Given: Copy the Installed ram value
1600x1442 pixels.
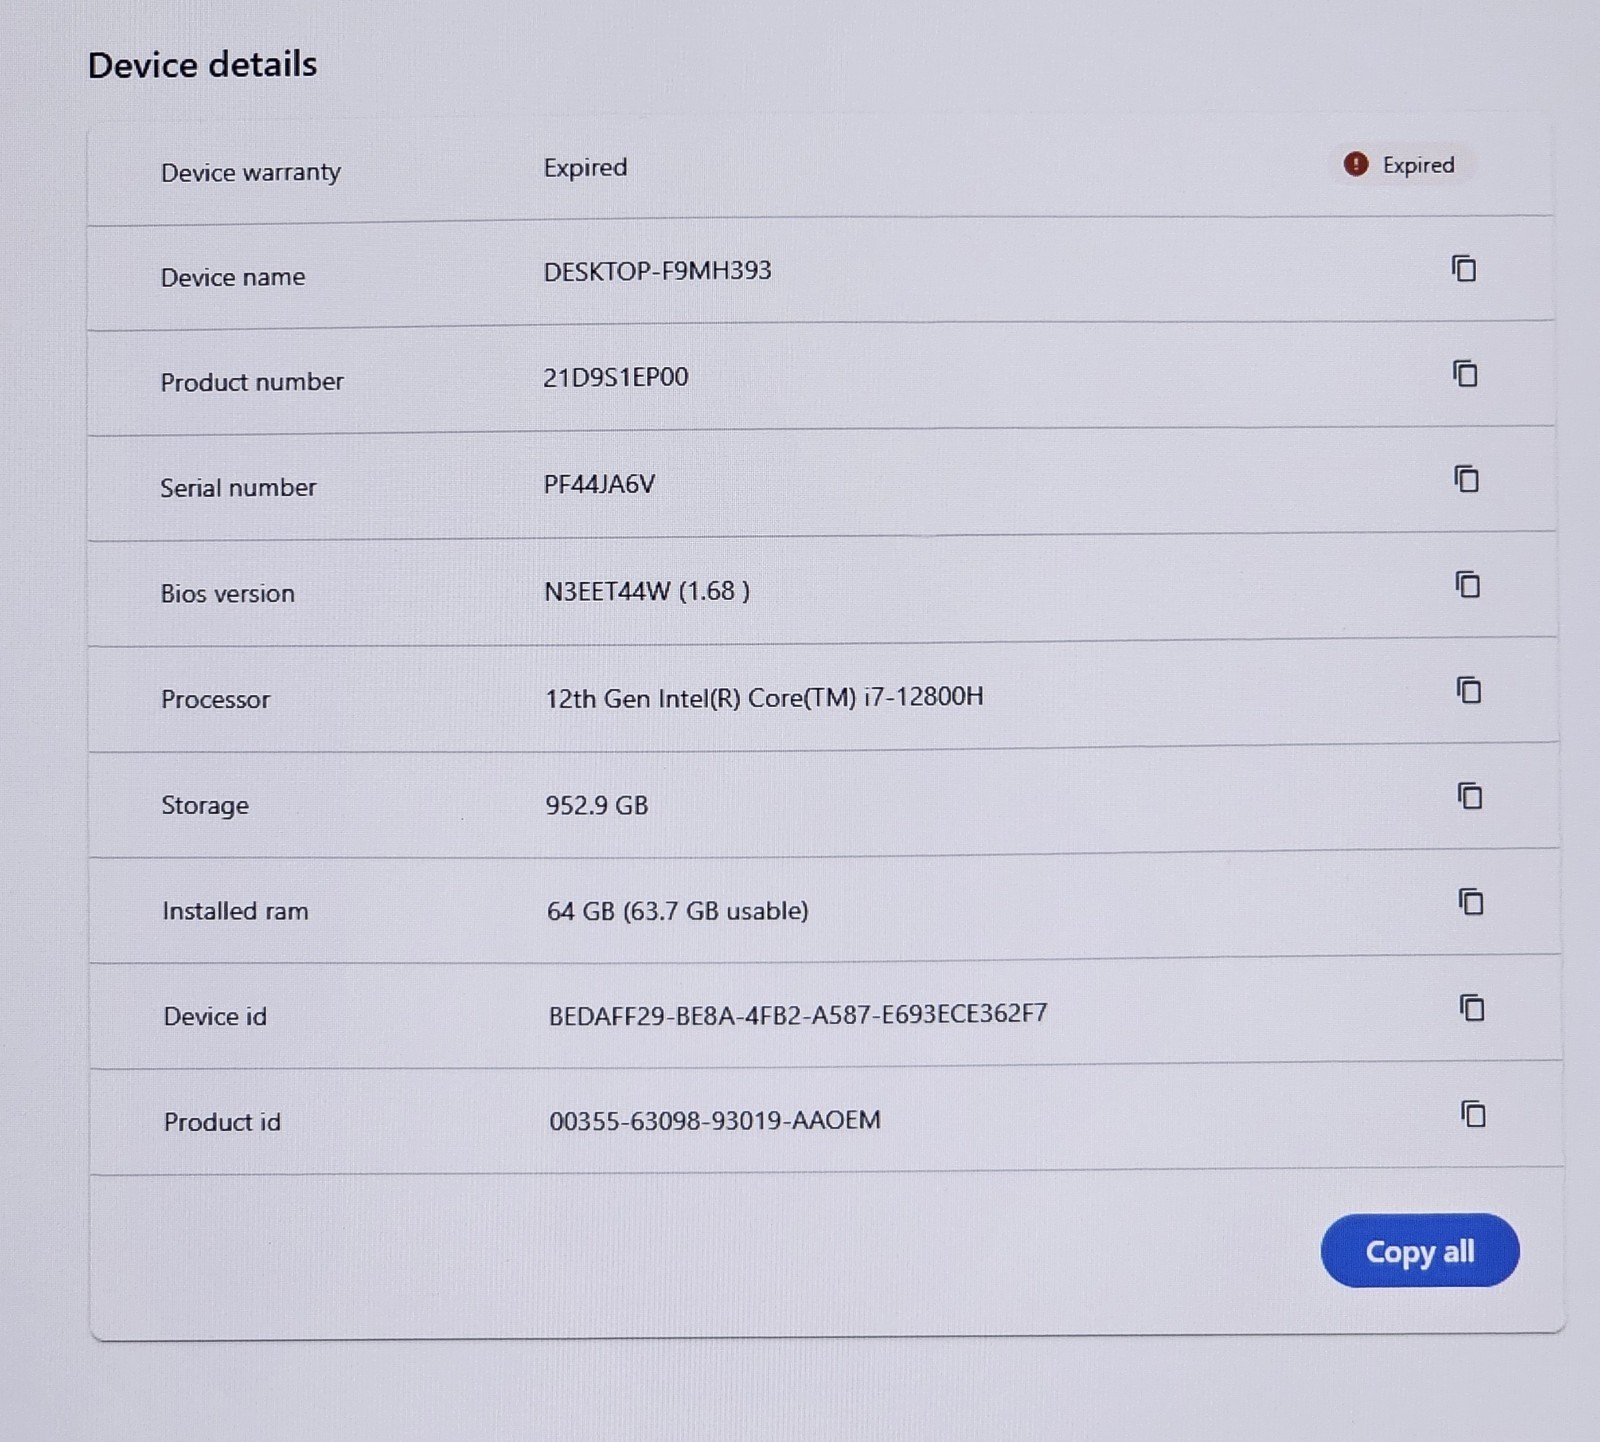Looking at the screenshot, I should pyautogui.click(x=1470, y=902).
